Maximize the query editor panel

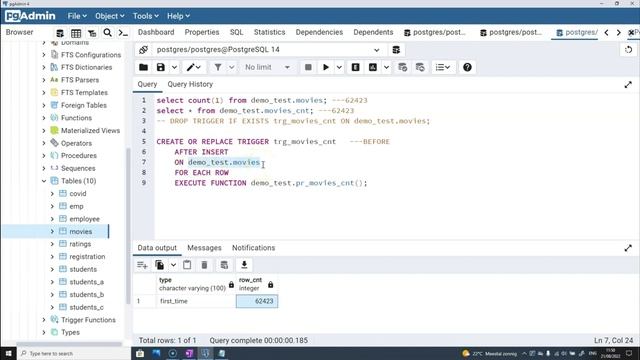point(628,84)
